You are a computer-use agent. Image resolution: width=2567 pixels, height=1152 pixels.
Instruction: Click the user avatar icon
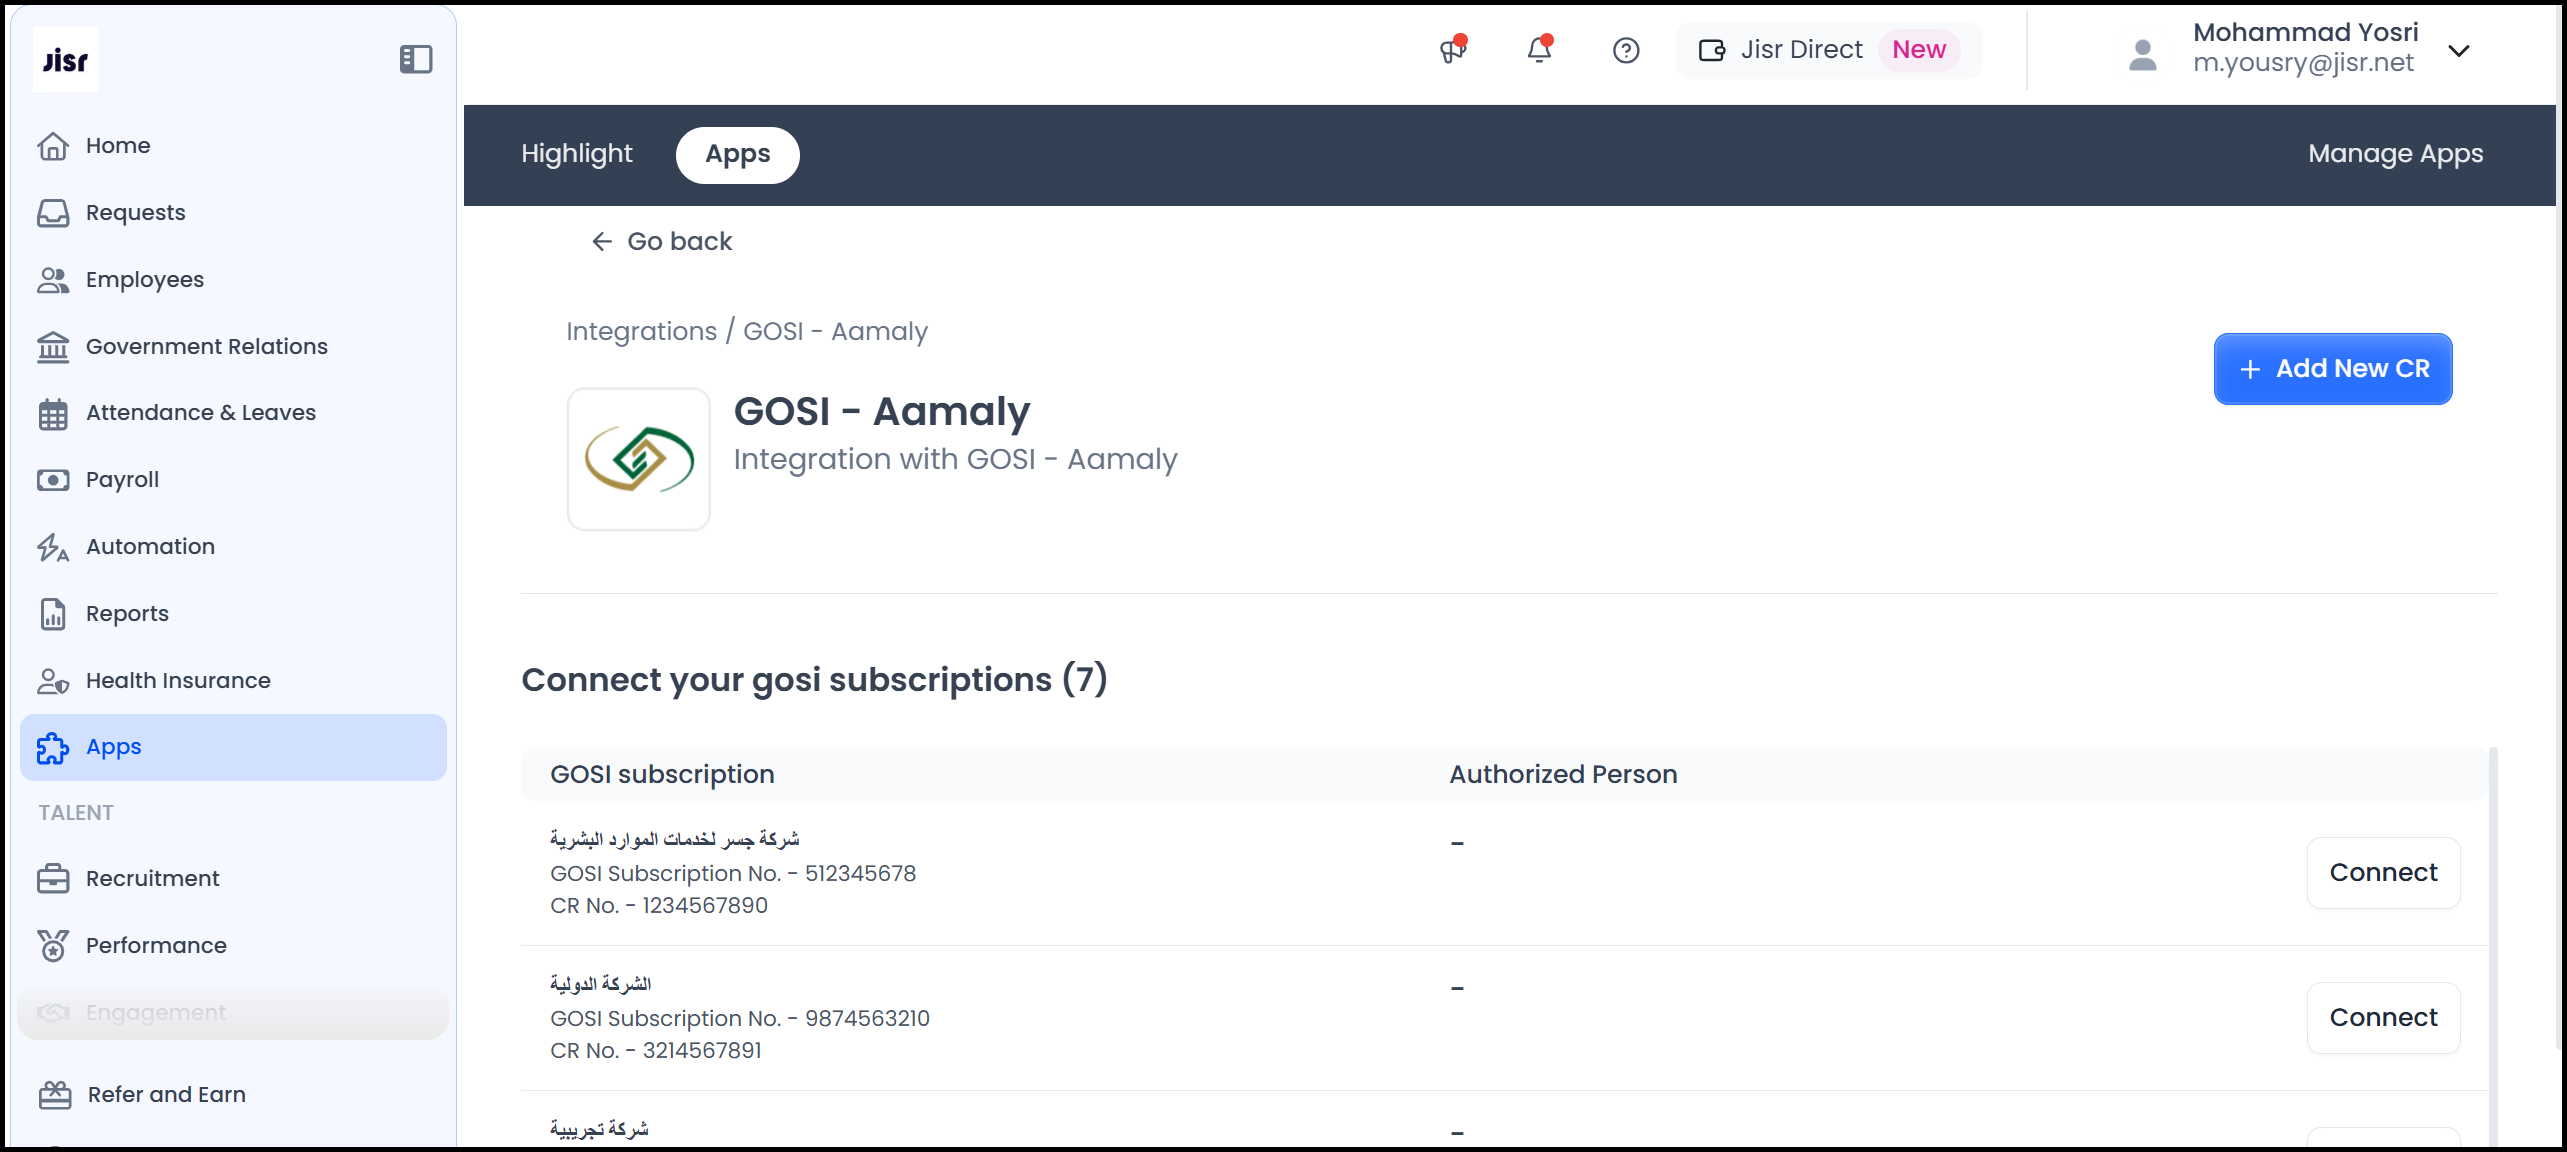2142,55
